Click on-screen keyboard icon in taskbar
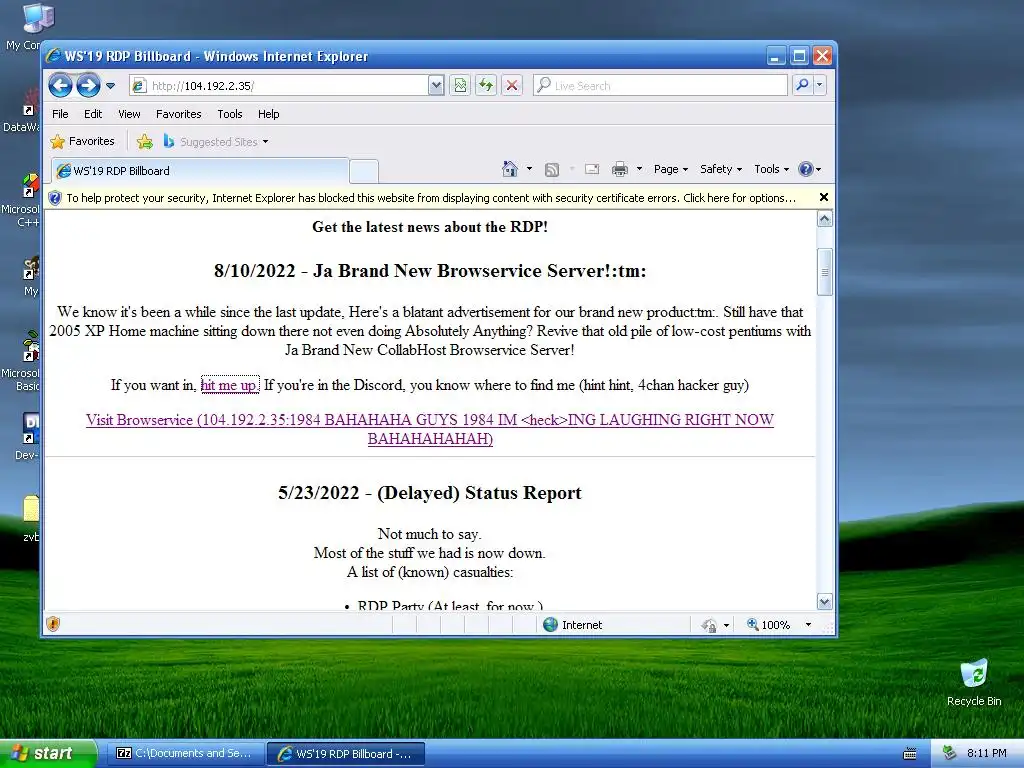Viewport: 1024px width, 768px height. coord(910,754)
